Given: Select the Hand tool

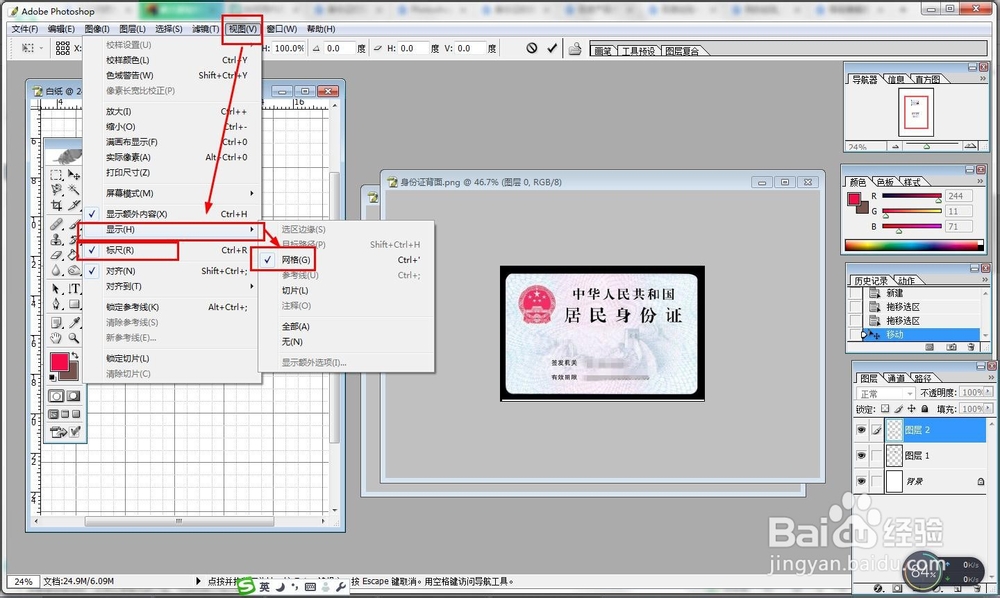Looking at the screenshot, I should [56, 338].
